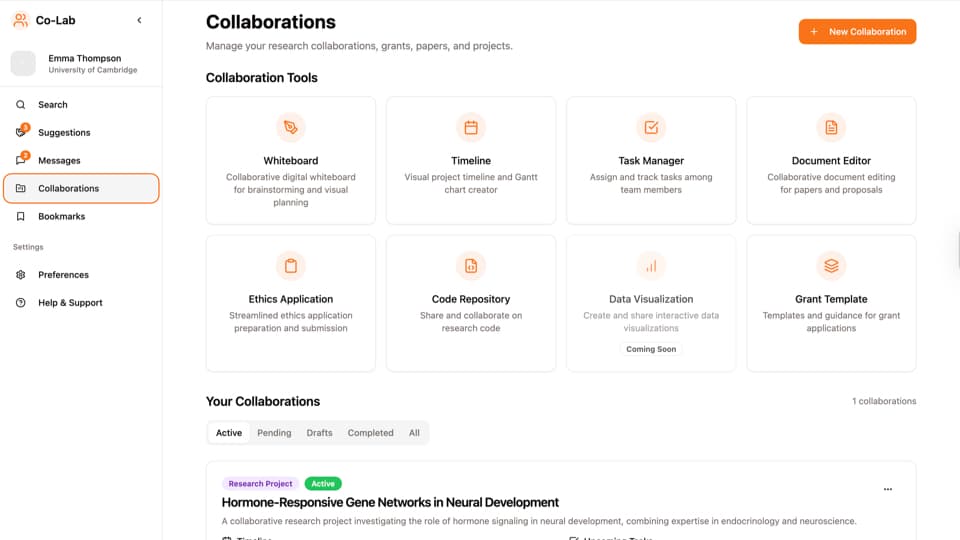Switch to the Drafts tab
Viewport: 960px width, 540px height.
tap(320, 433)
